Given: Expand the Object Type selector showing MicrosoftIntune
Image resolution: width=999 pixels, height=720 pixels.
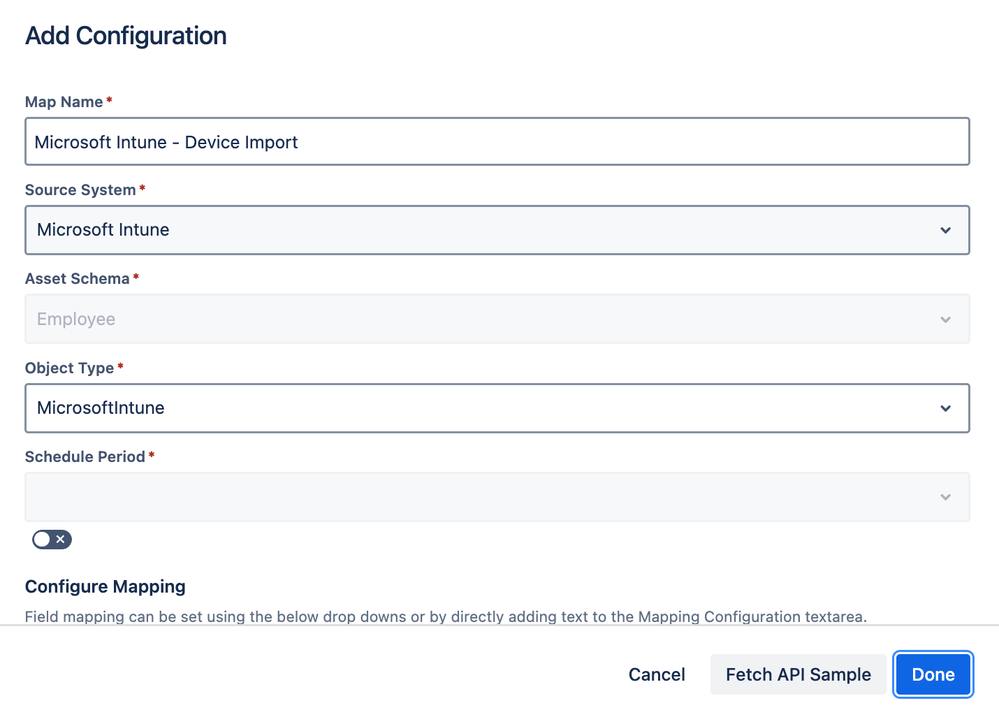Looking at the screenshot, I should 497,408.
